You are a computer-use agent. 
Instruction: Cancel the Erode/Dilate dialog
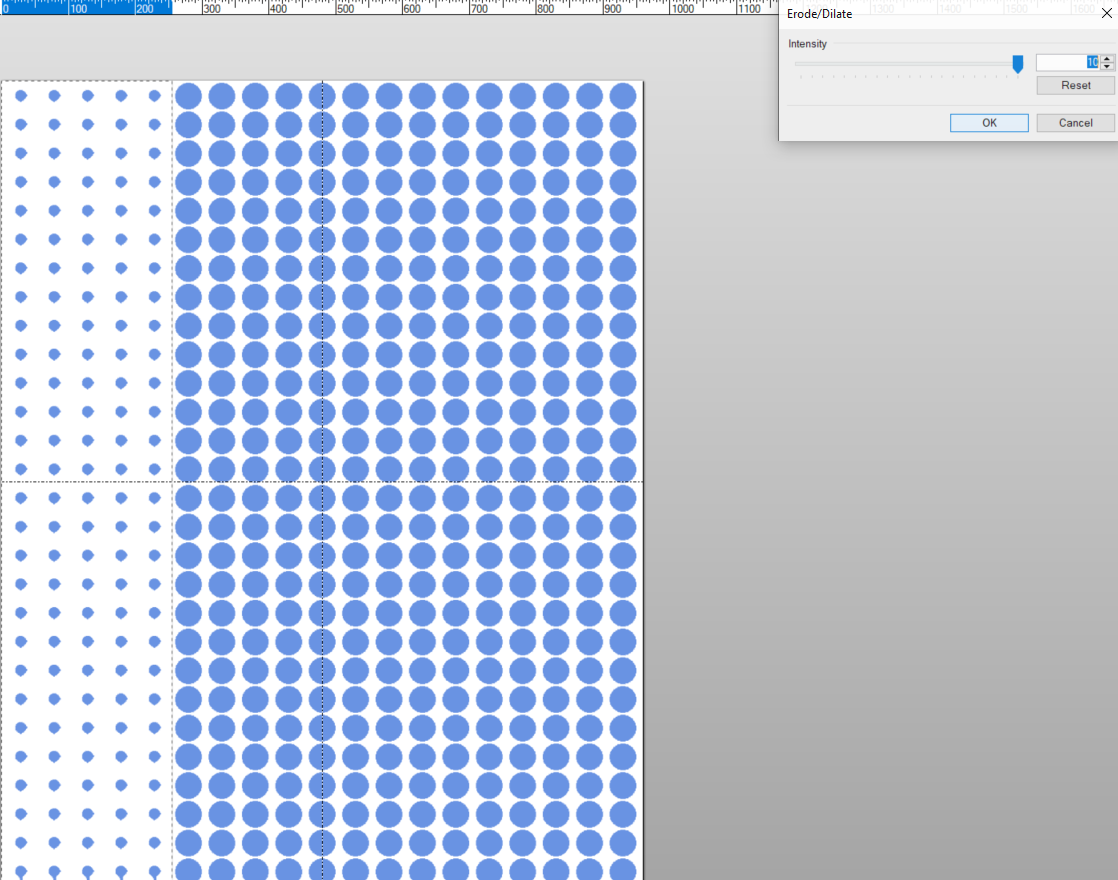(1075, 123)
